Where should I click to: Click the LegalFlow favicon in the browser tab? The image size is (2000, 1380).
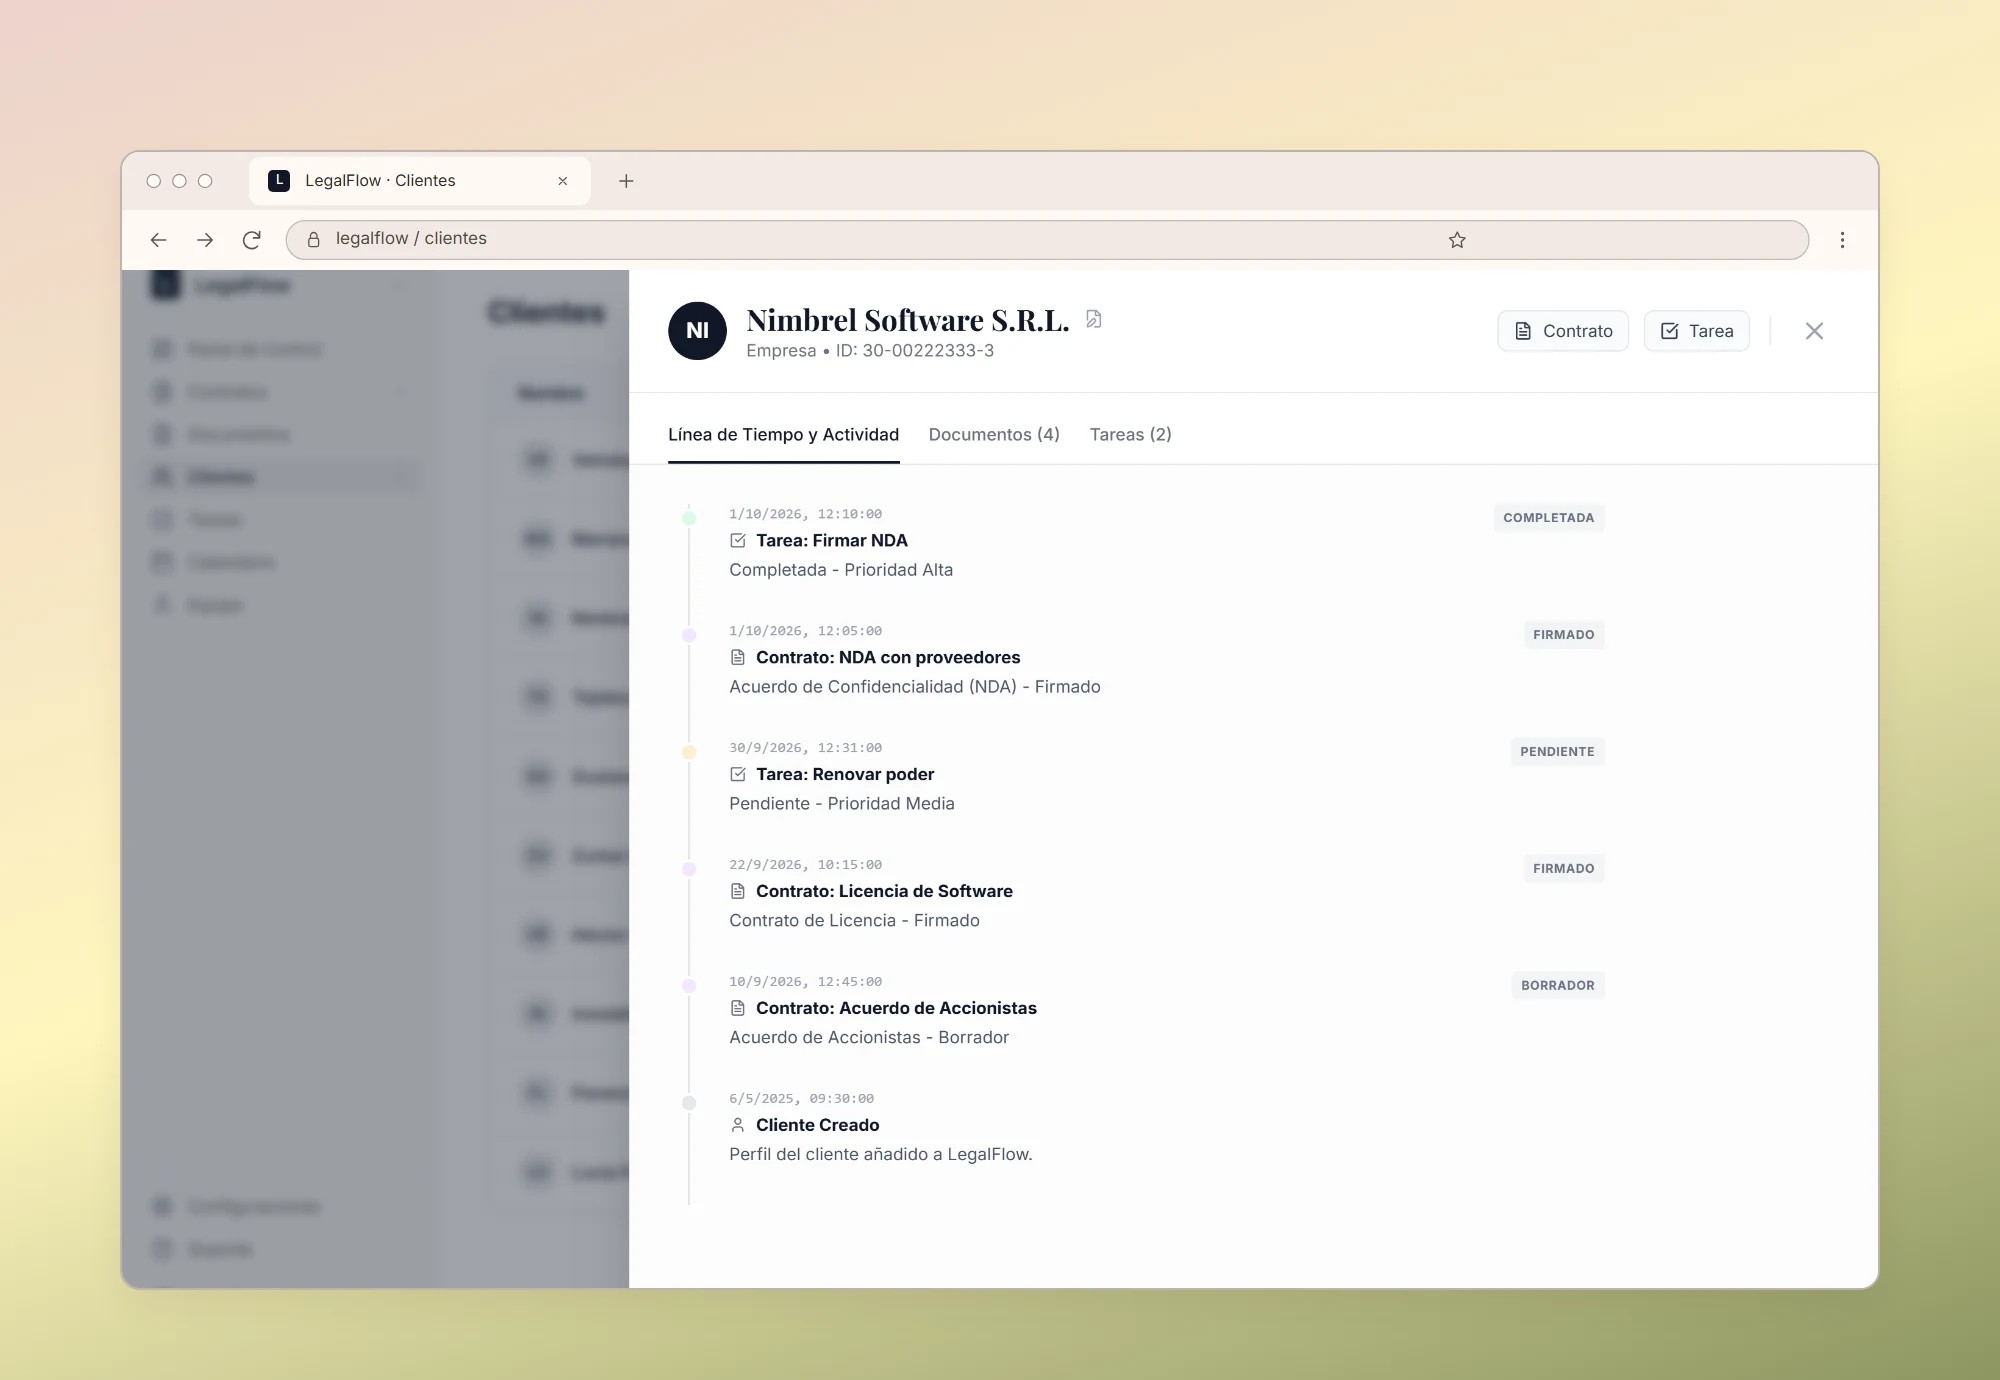coord(279,181)
